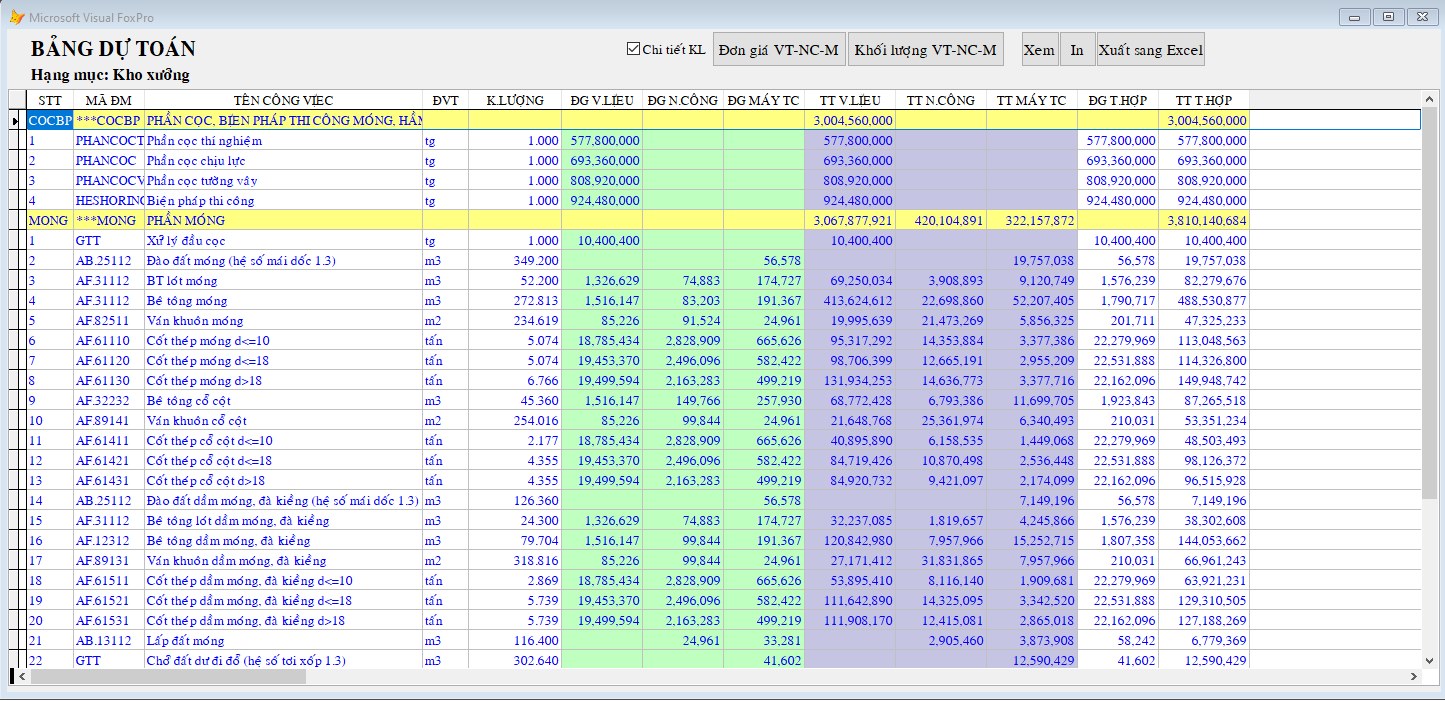Click the Visual FoxPro app icon in title bar
The width and height of the screenshot is (1445, 701).
click(16, 17)
